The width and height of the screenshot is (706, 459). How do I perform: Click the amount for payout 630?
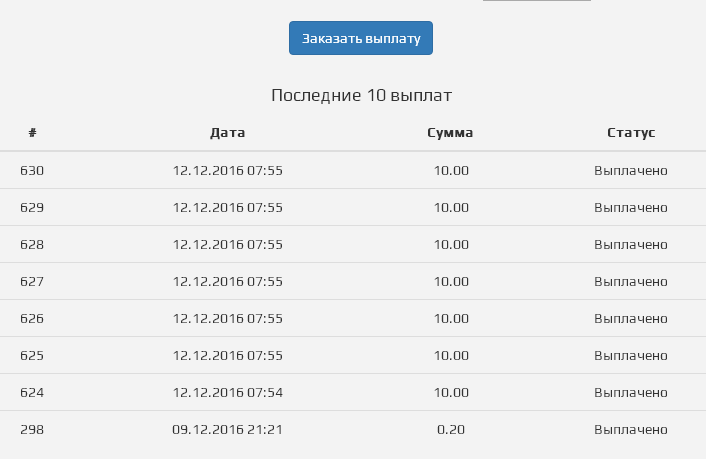click(451, 170)
